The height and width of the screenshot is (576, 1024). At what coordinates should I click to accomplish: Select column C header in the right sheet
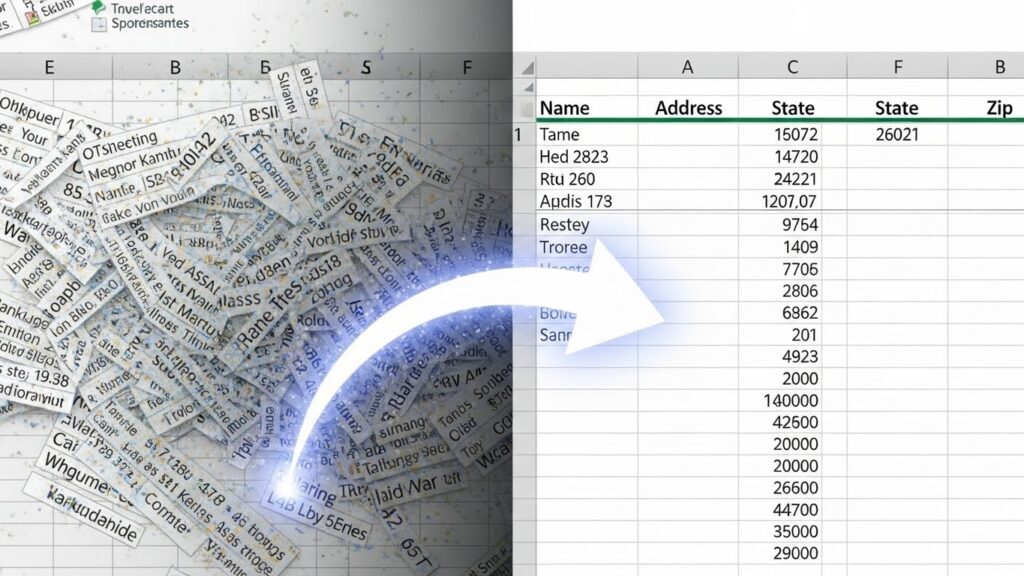792,67
